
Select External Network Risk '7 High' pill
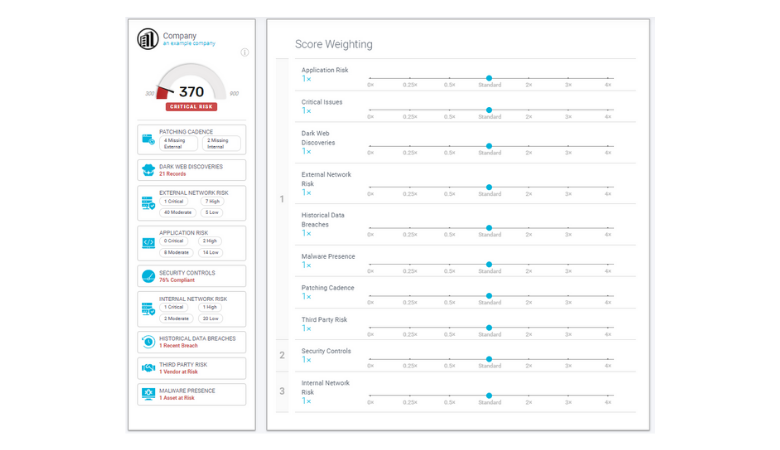click(212, 201)
